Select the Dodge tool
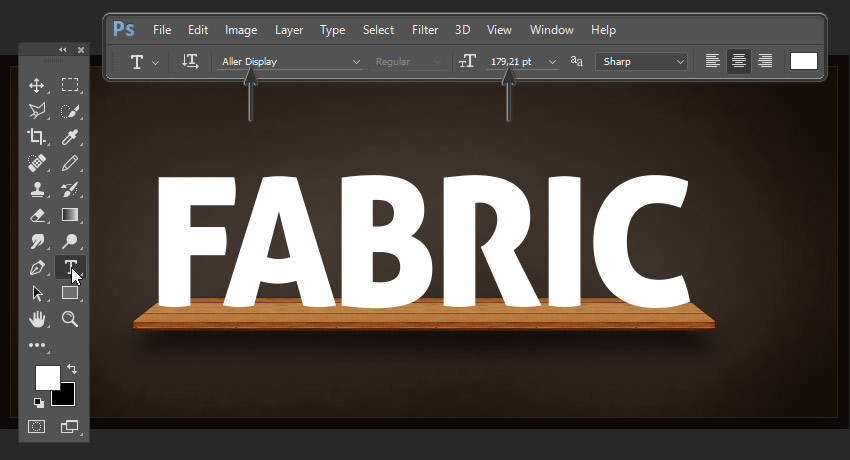 click(x=69, y=241)
